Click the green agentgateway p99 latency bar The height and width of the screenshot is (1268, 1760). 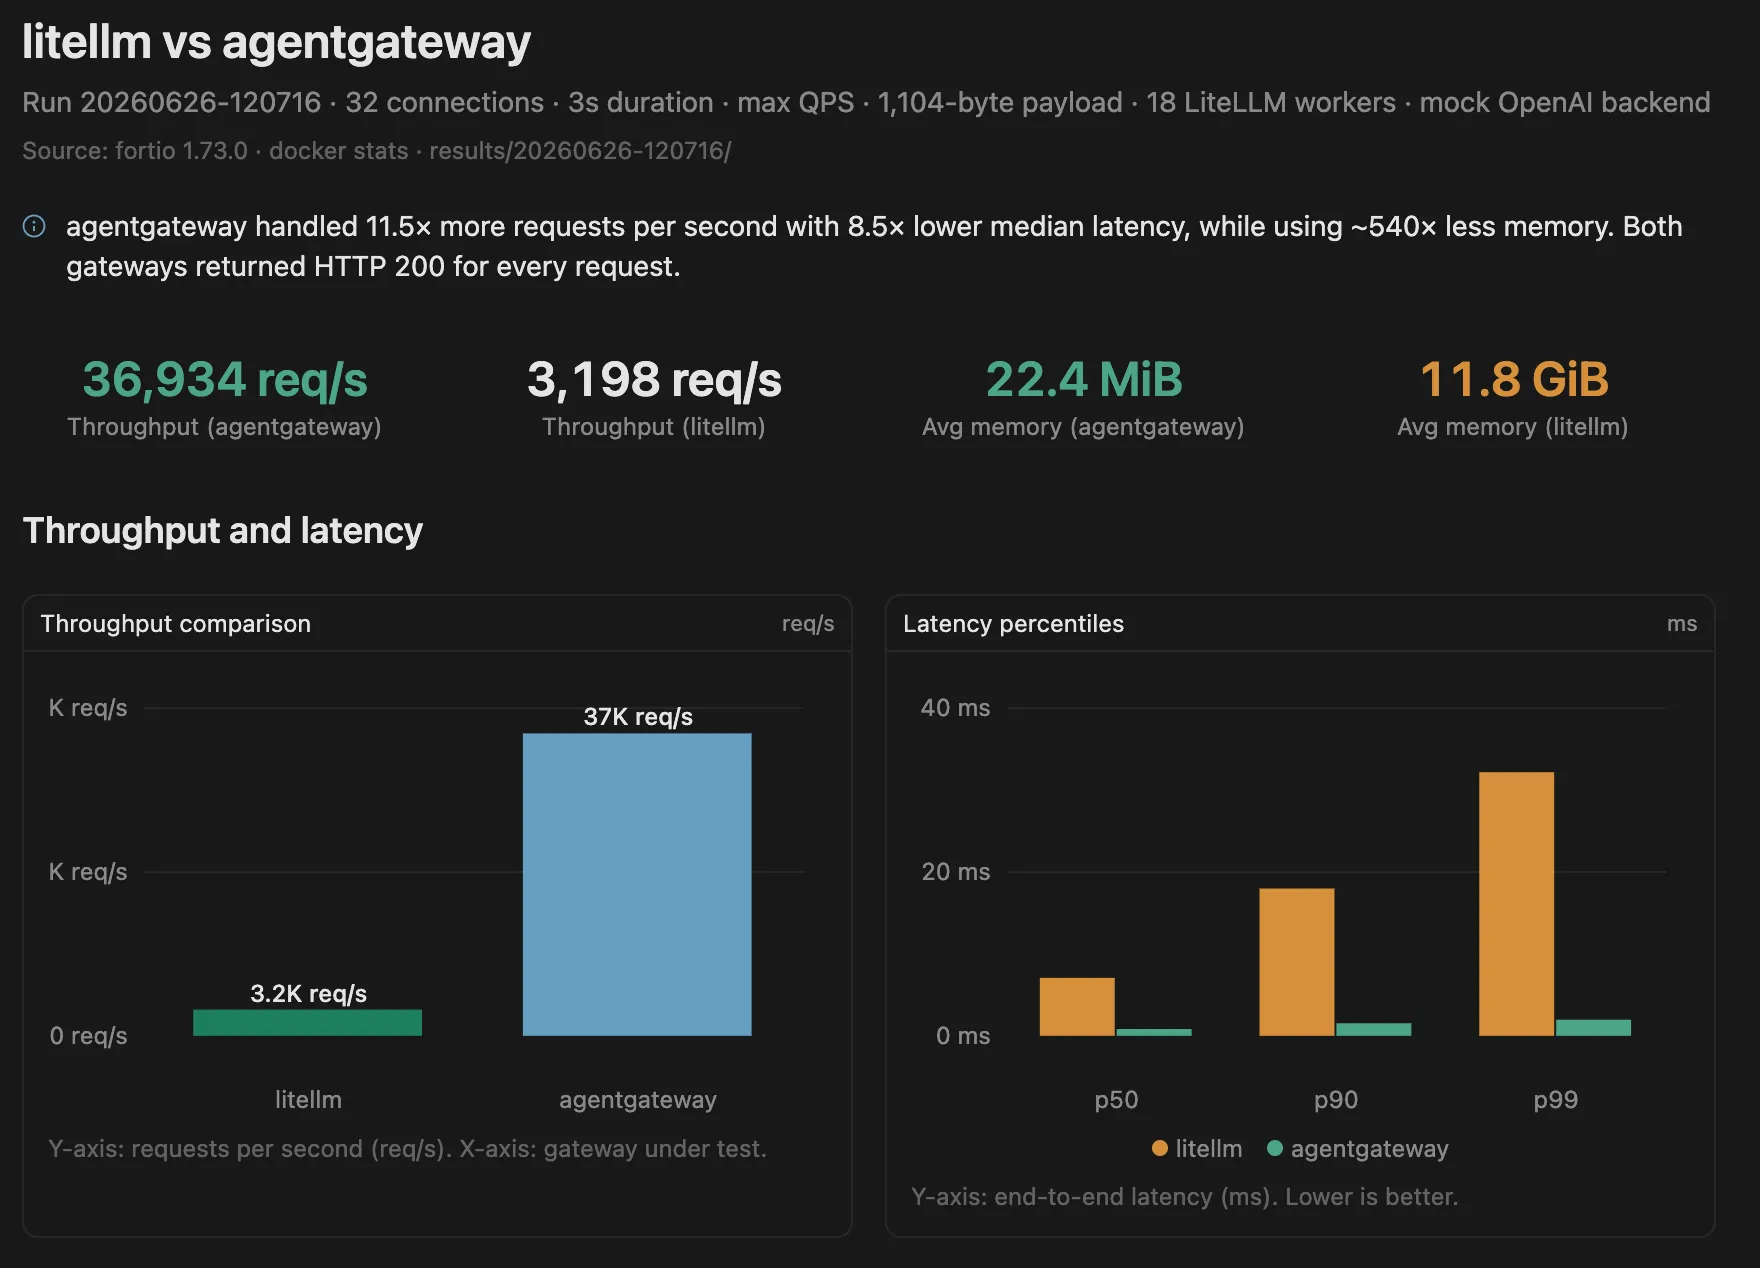1593,1028
